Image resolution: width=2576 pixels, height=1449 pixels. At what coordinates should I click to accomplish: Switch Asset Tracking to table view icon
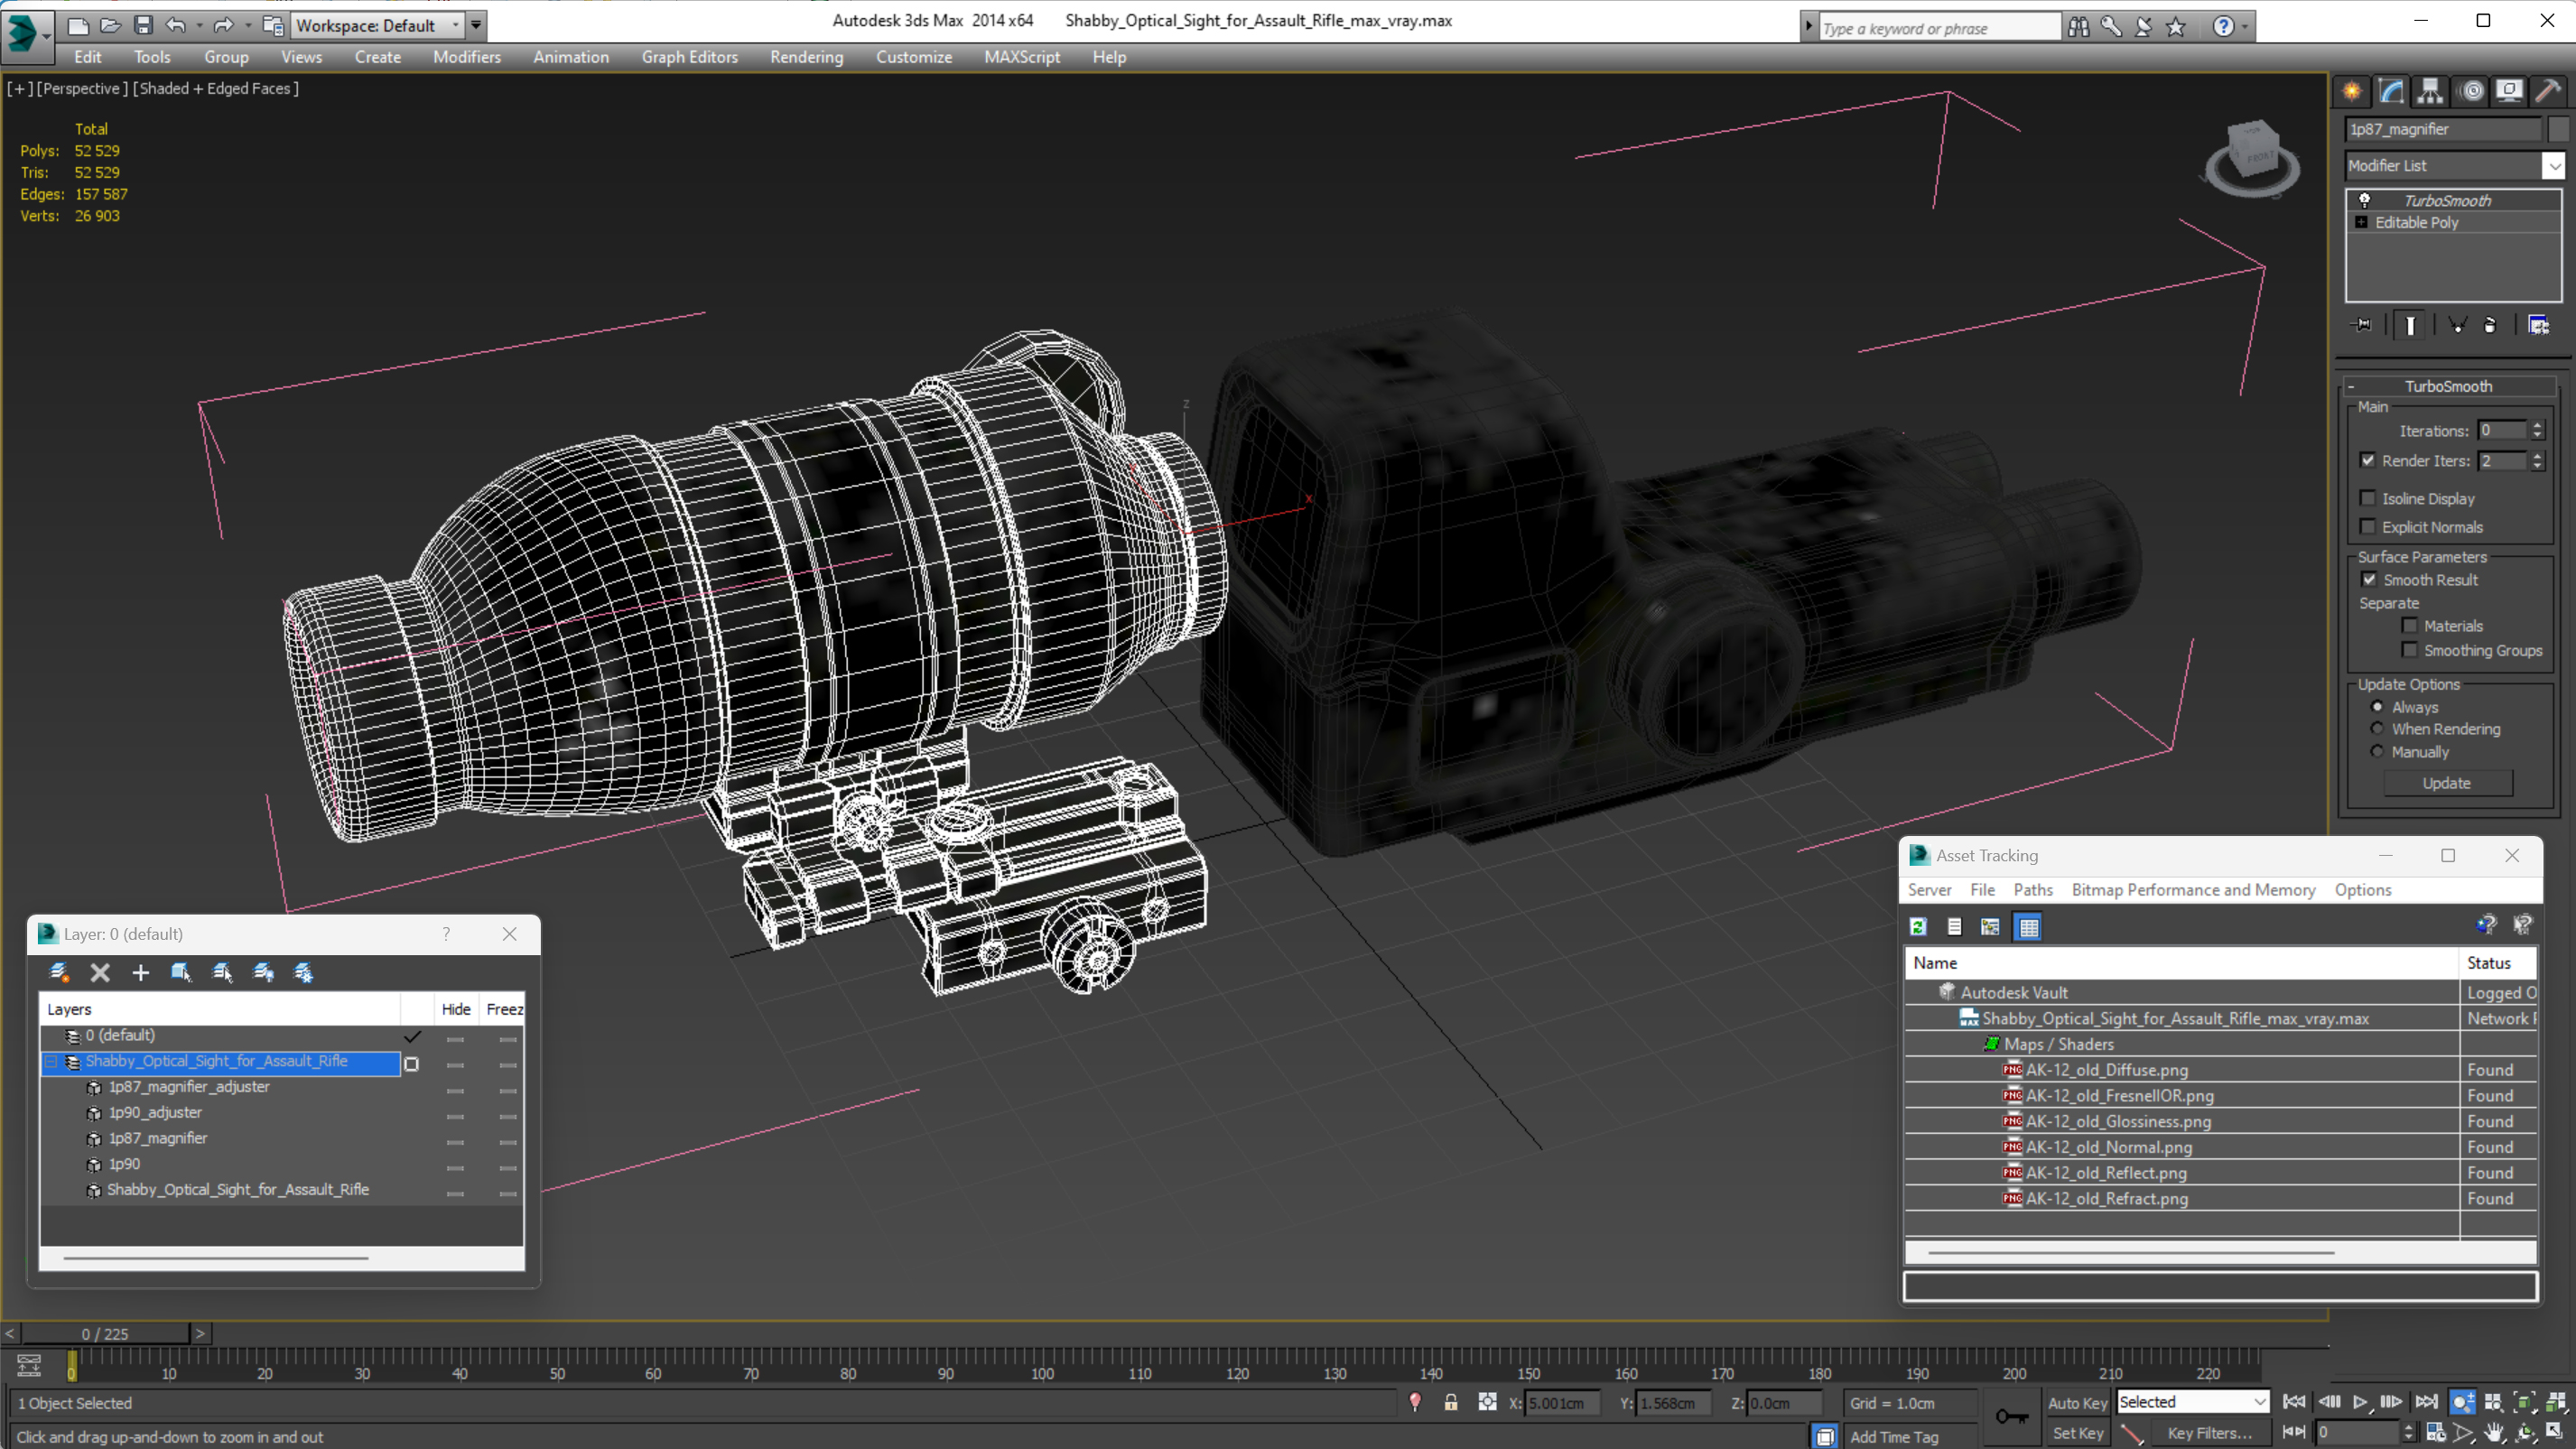click(x=2028, y=927)
